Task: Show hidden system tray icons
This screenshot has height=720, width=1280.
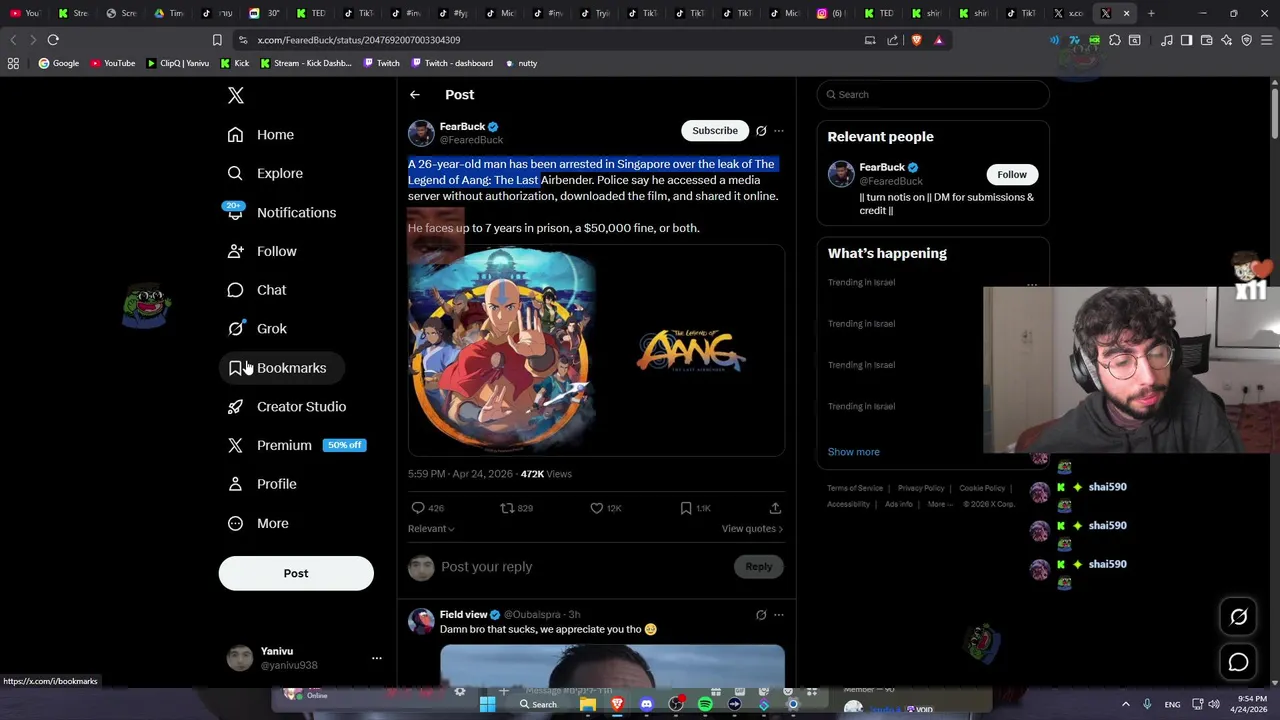Action: (x=1125, y=704)
